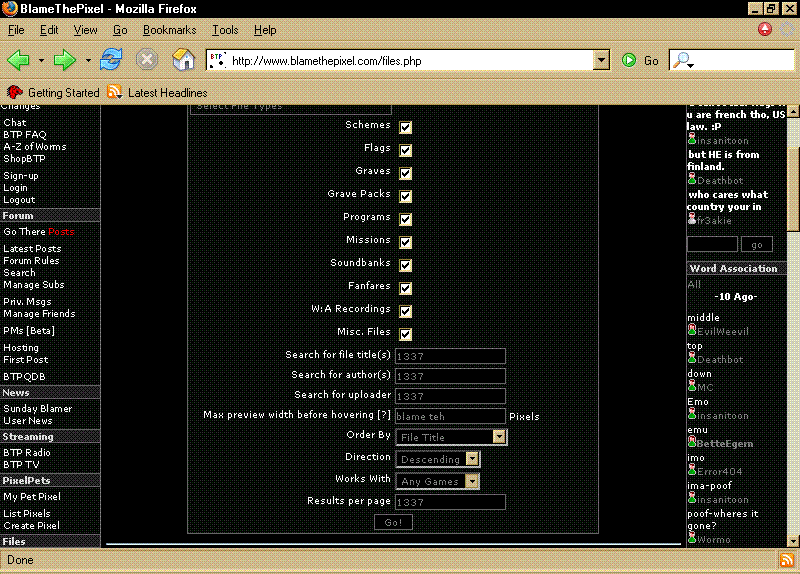Viewport: 800px width, 574px height.
Task: Uncheck the Flags checkbox
Action: [406, 150]
